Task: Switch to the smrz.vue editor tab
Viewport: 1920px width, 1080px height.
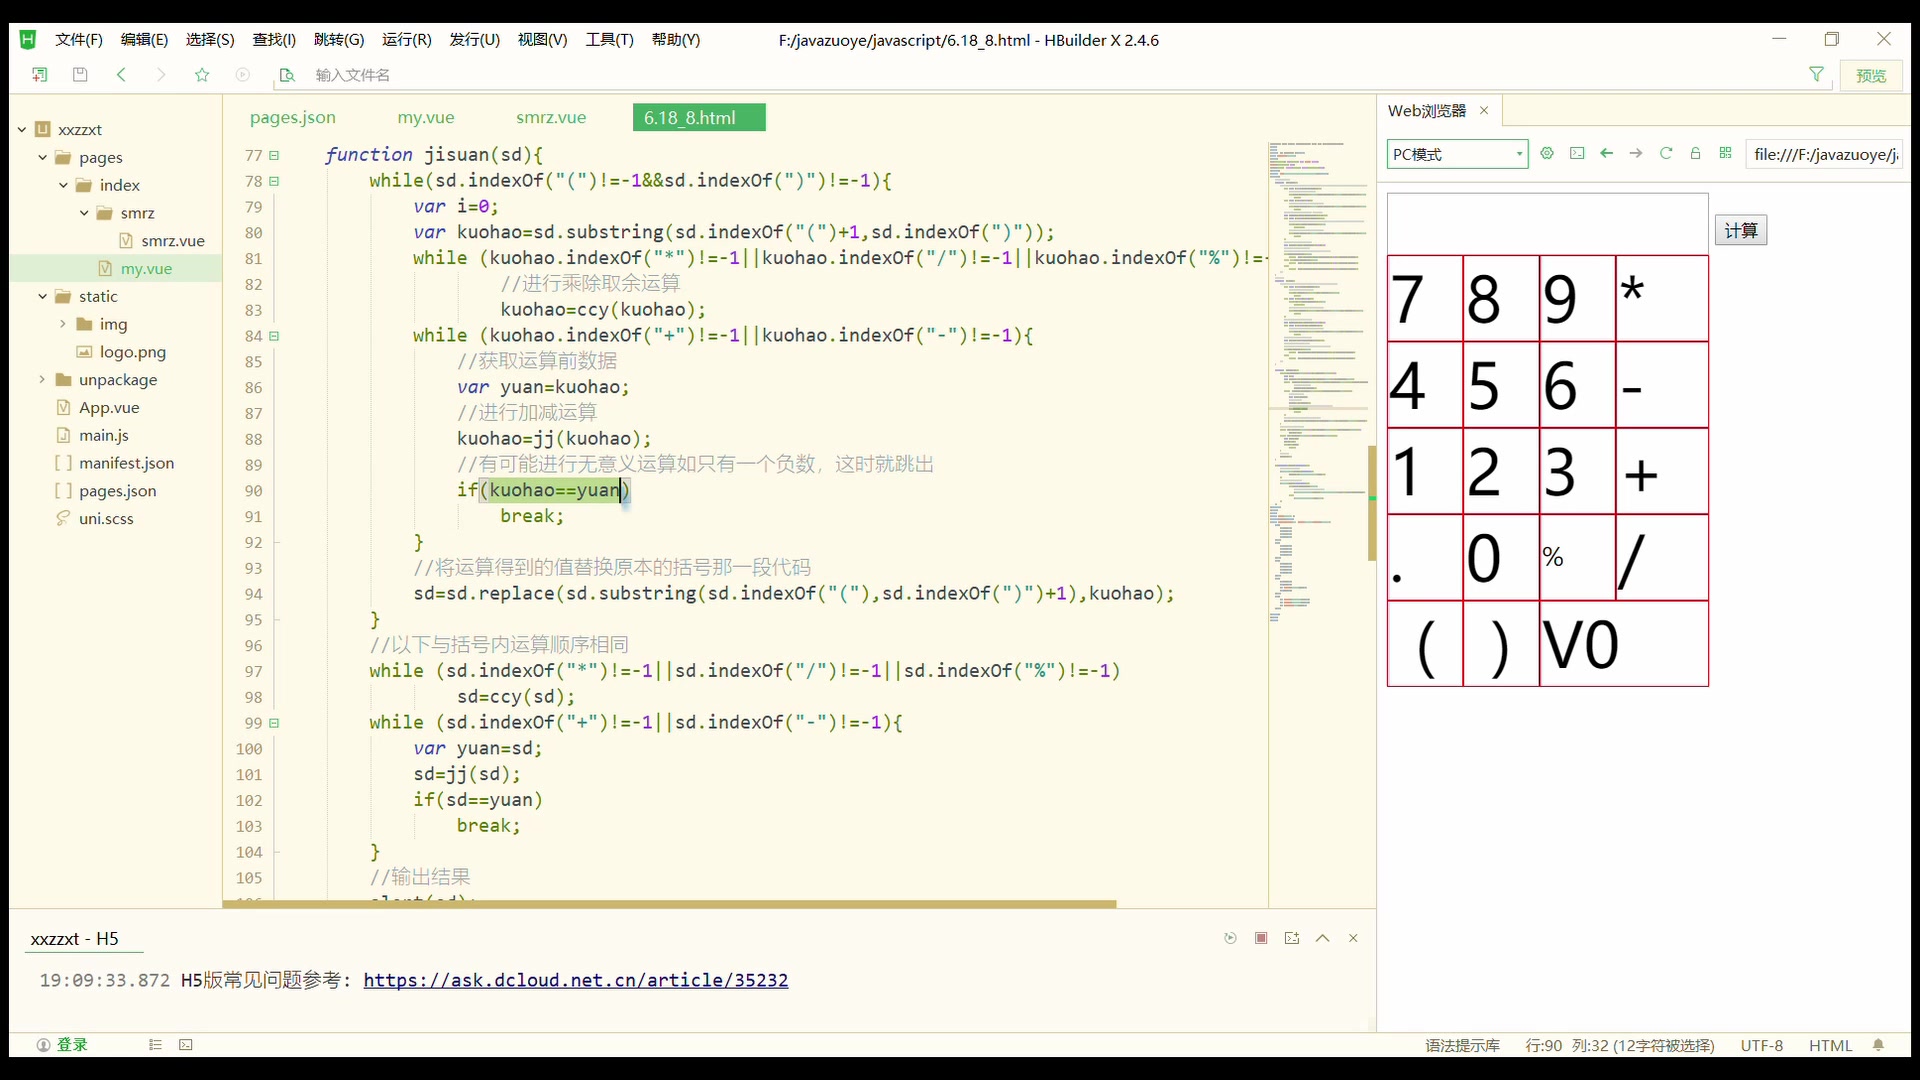Action: coord(551,118)
